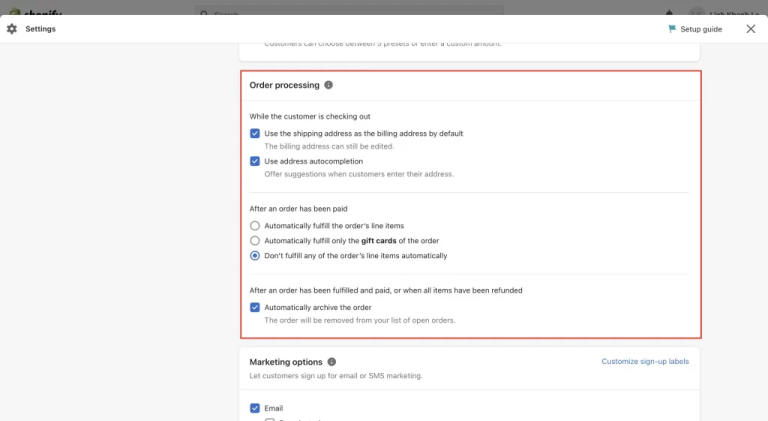Click the Order processing info icon
The height and width of the screenshot is (421, 768).
tap(329, 86)
